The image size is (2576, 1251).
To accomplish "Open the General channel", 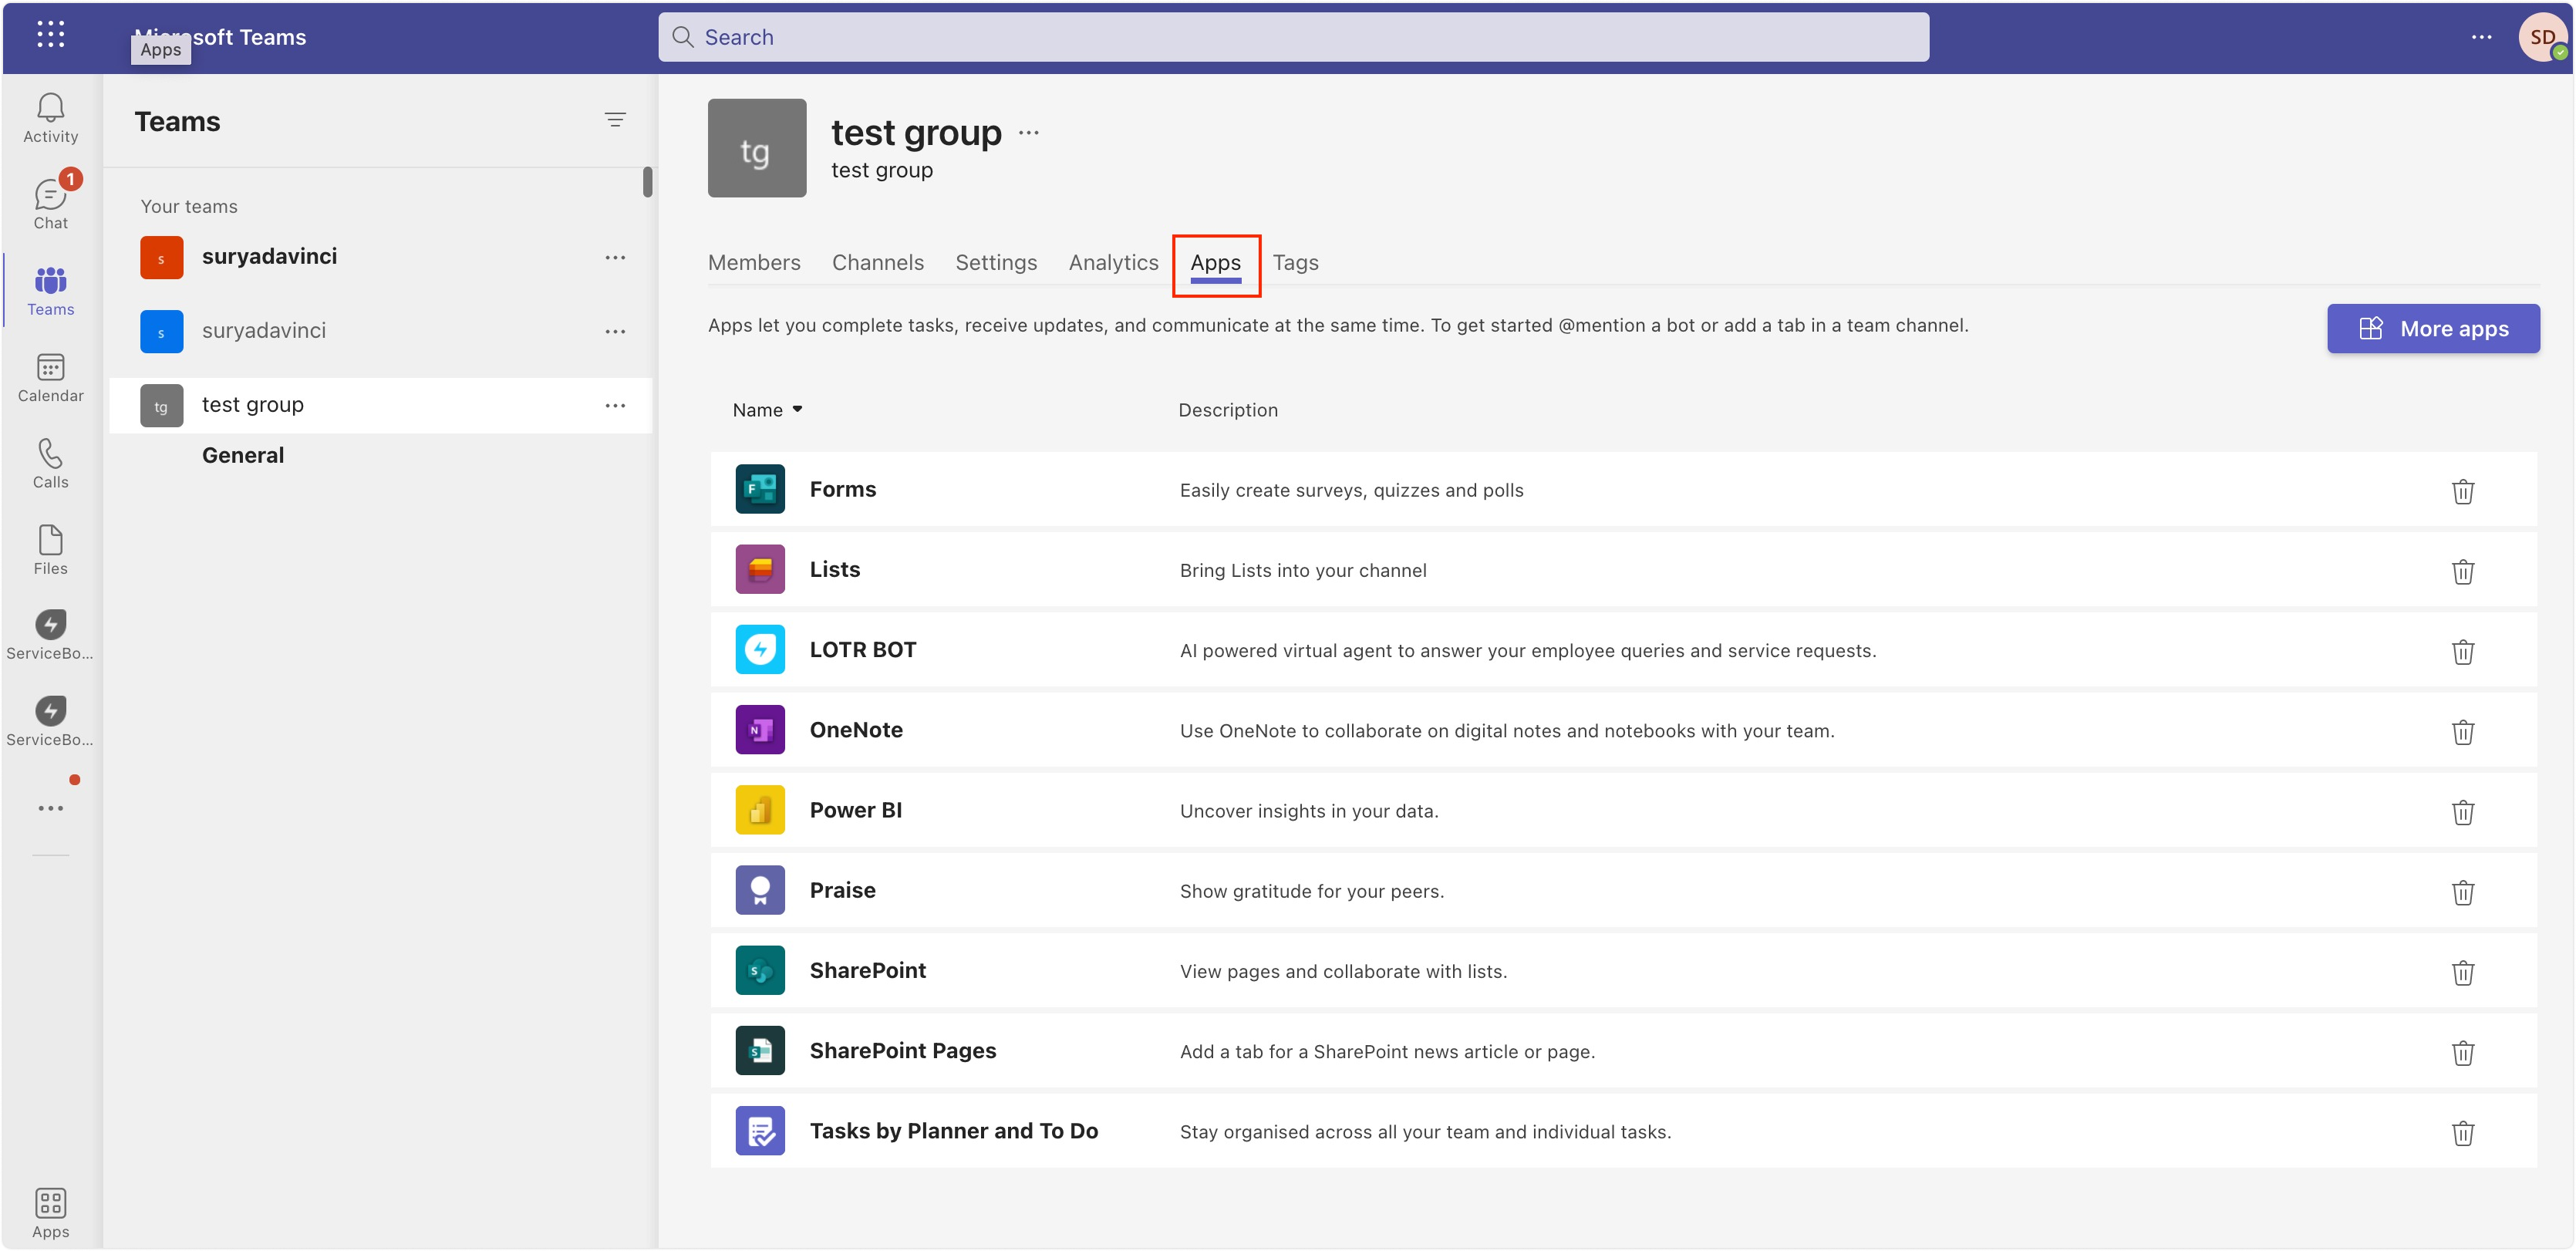I will coord(243,456).
